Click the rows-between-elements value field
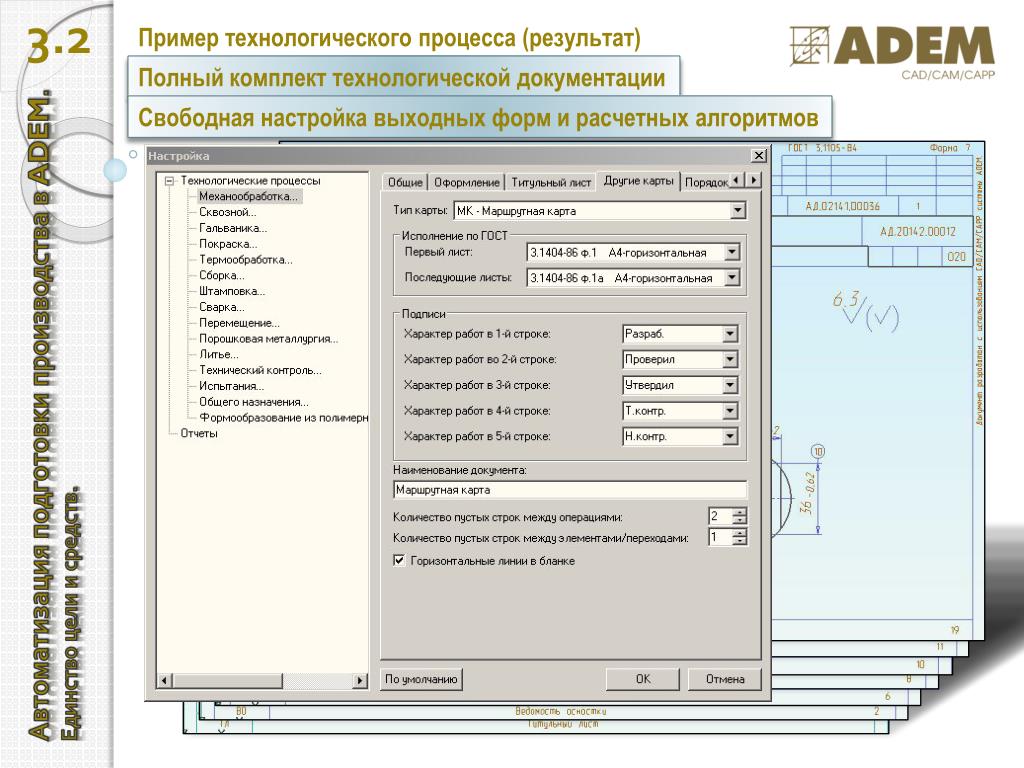1024x768 pixels. tap(720, 537)
